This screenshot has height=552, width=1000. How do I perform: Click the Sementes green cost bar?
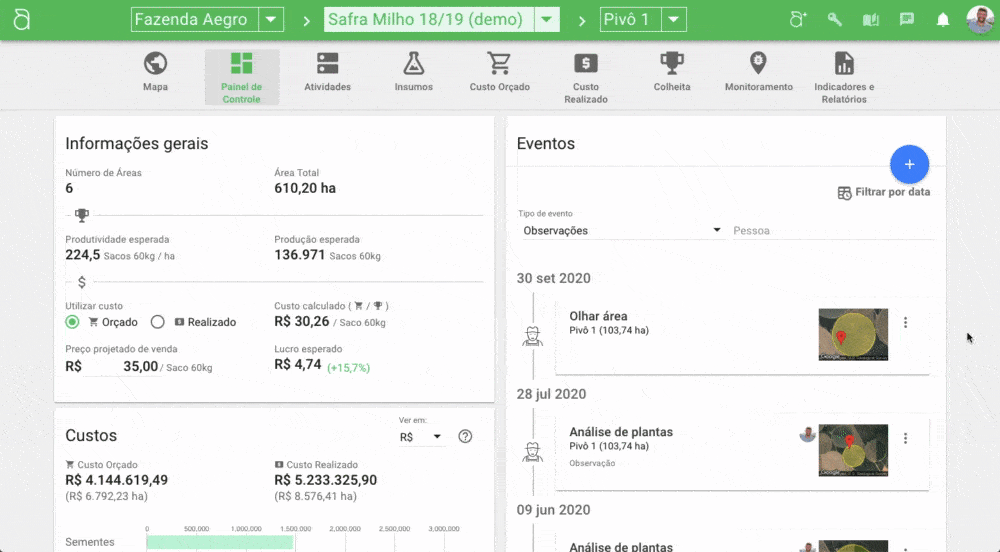(219, 542)
